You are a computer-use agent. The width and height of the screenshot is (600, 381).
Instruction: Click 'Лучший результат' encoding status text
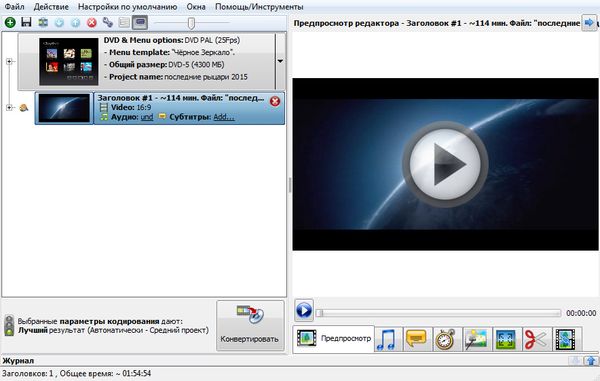pos(114,330)
